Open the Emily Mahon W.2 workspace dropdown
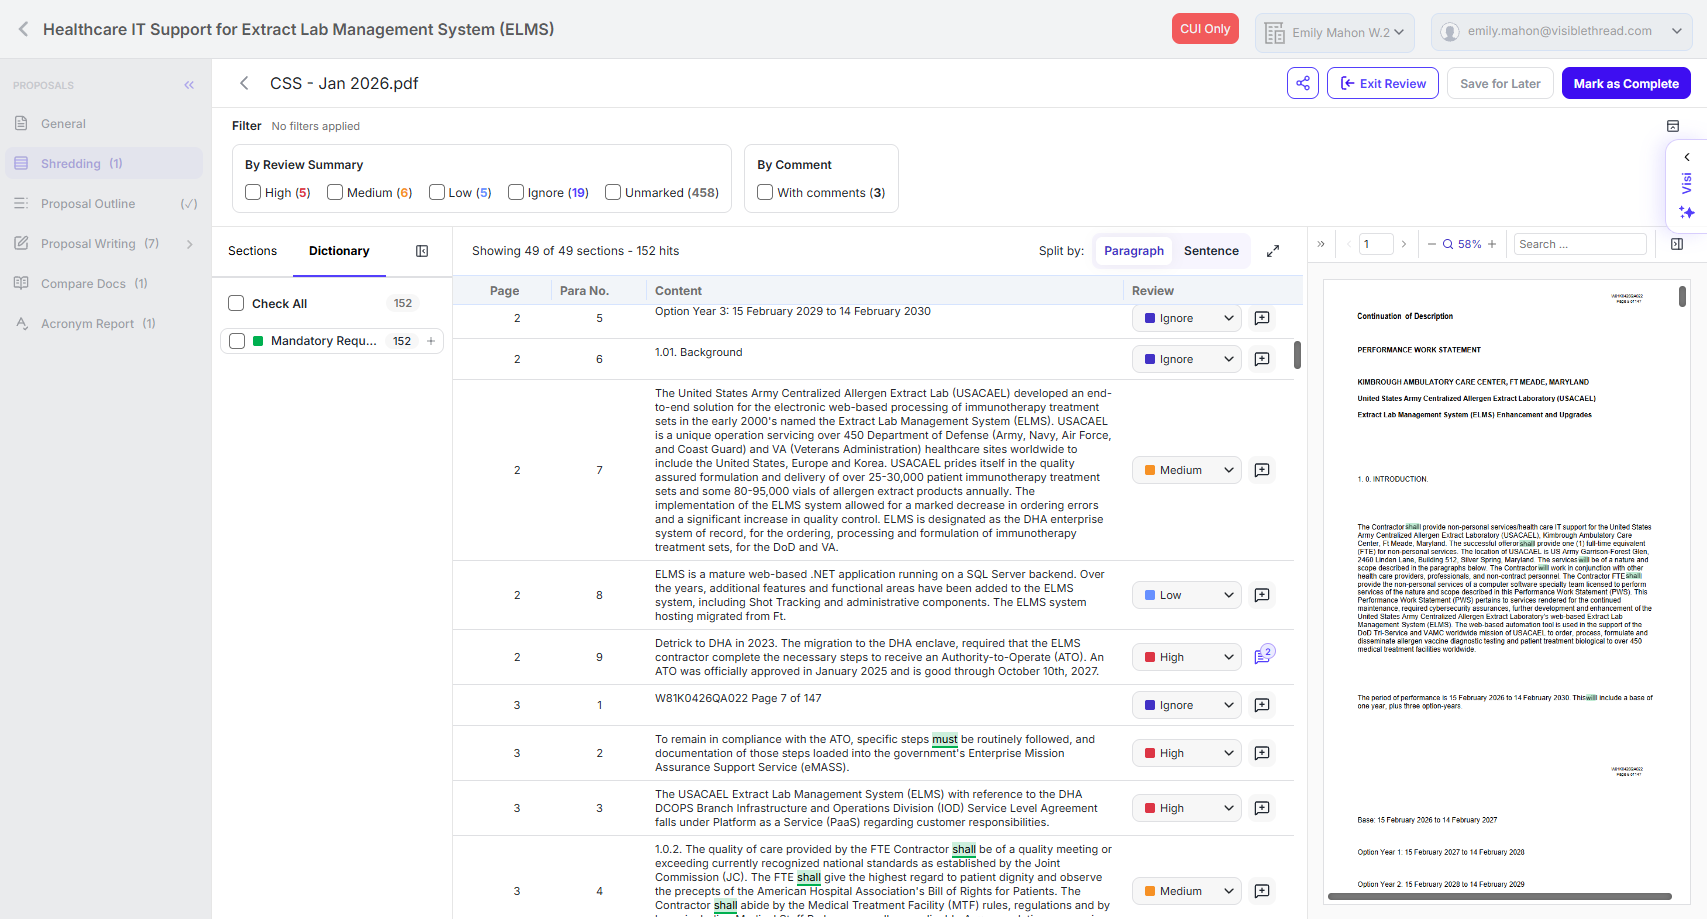Image resolution: width=1707 pixels, height=919 pixels. pos(1335,32)
